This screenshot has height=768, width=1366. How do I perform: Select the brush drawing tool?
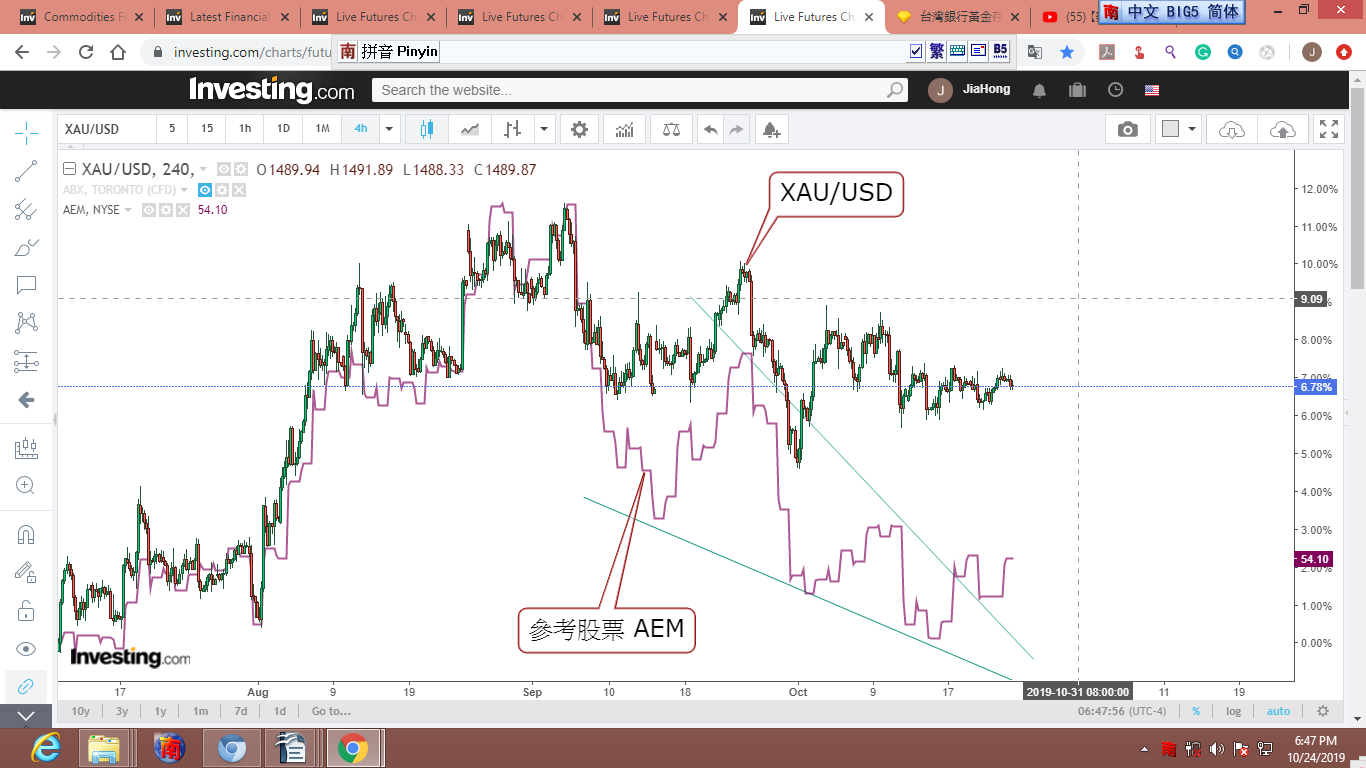26,247
